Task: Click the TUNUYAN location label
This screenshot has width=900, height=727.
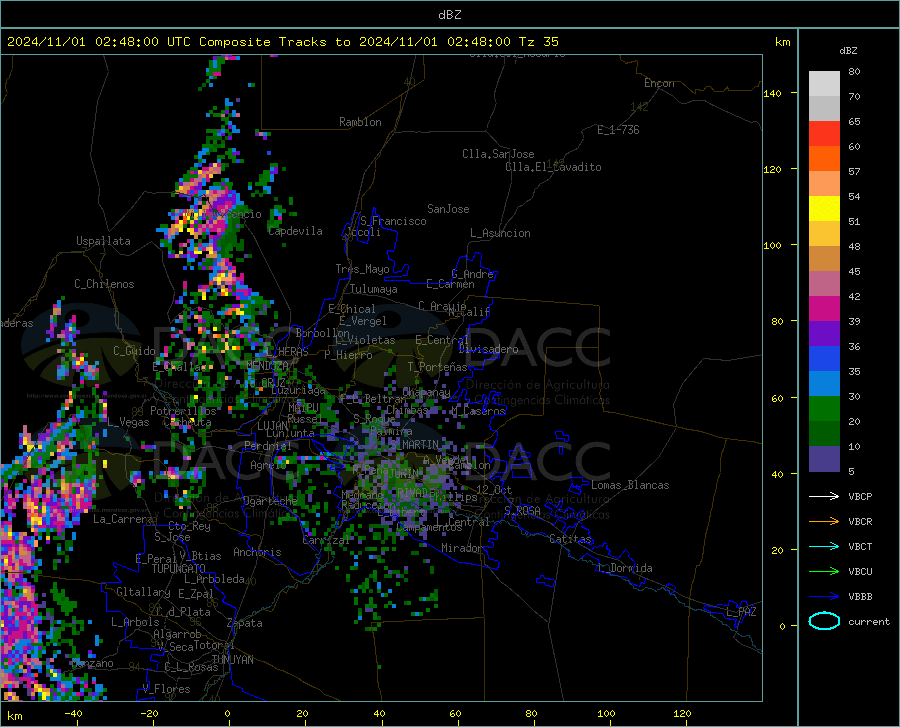Action: [x=232, y=660]
